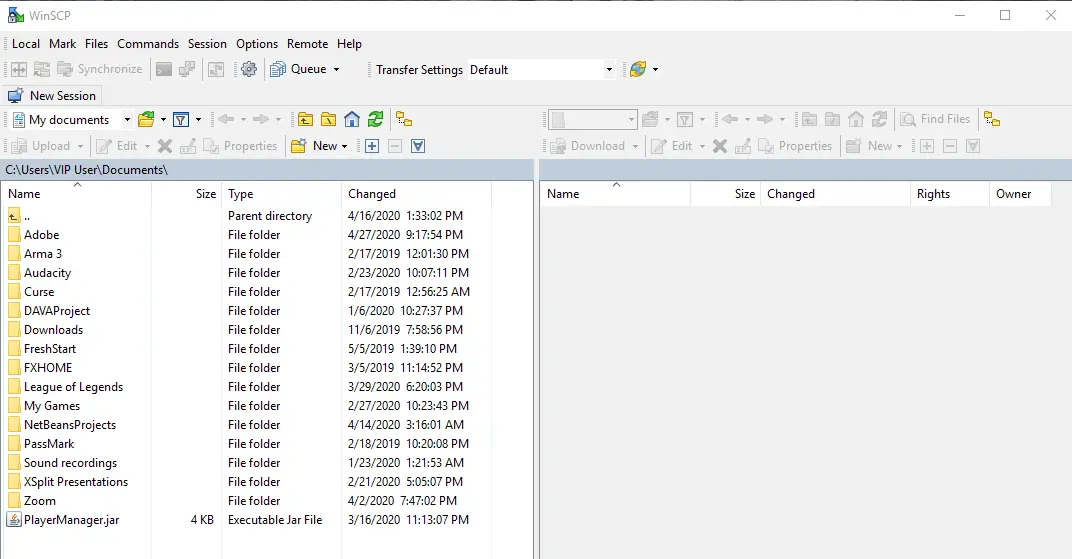Go to local root directory icon
Viewport: 1072px width, 559px height.
pyautogui.click(x=328, y=119)
